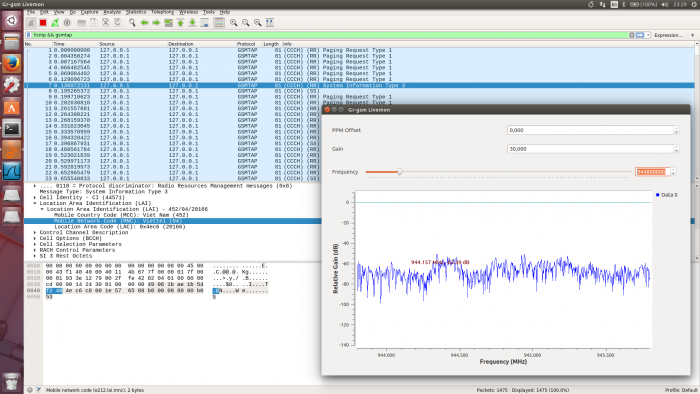Zoom in on packet text

[x=233, y=23]
